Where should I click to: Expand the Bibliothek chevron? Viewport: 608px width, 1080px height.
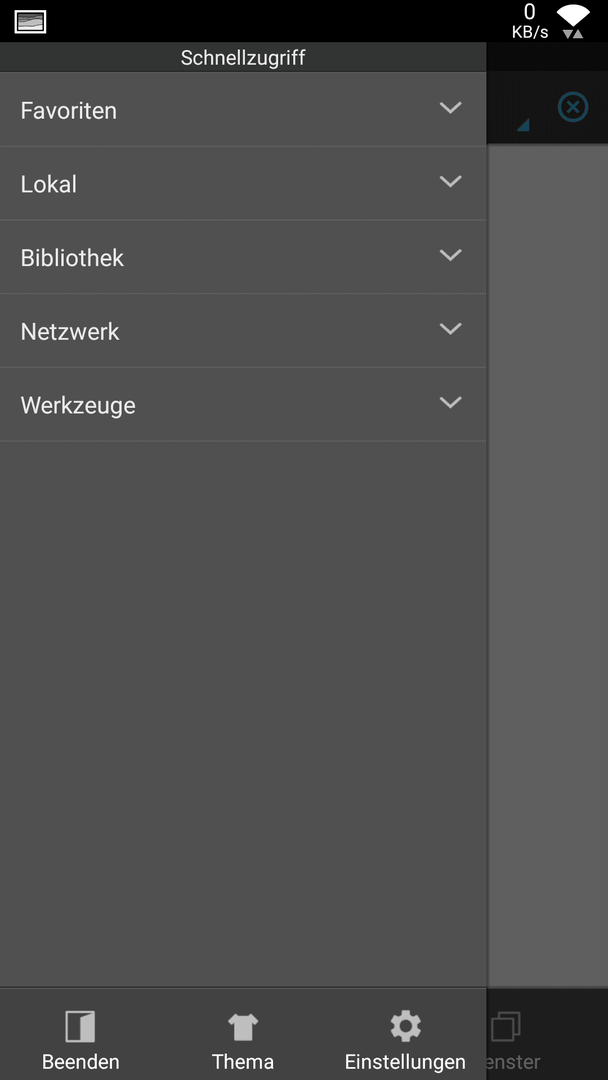[x=450, y=255]
